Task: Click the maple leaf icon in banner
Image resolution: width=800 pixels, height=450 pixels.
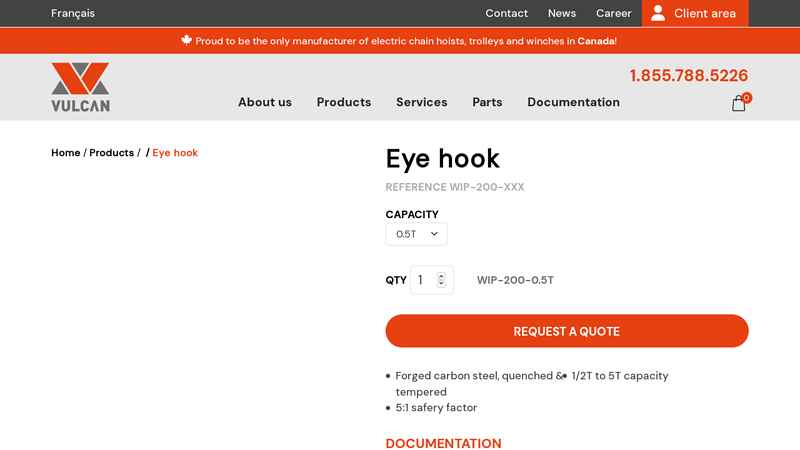Action: coord(186,40)
